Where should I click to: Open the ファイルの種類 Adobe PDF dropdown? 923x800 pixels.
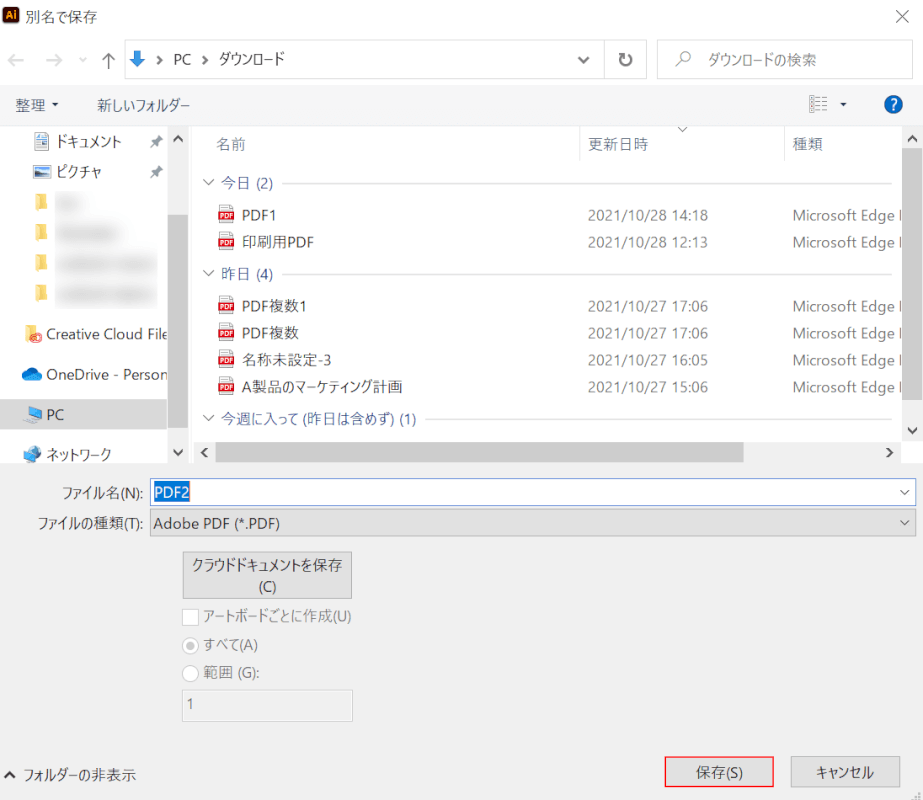(533, 523)
